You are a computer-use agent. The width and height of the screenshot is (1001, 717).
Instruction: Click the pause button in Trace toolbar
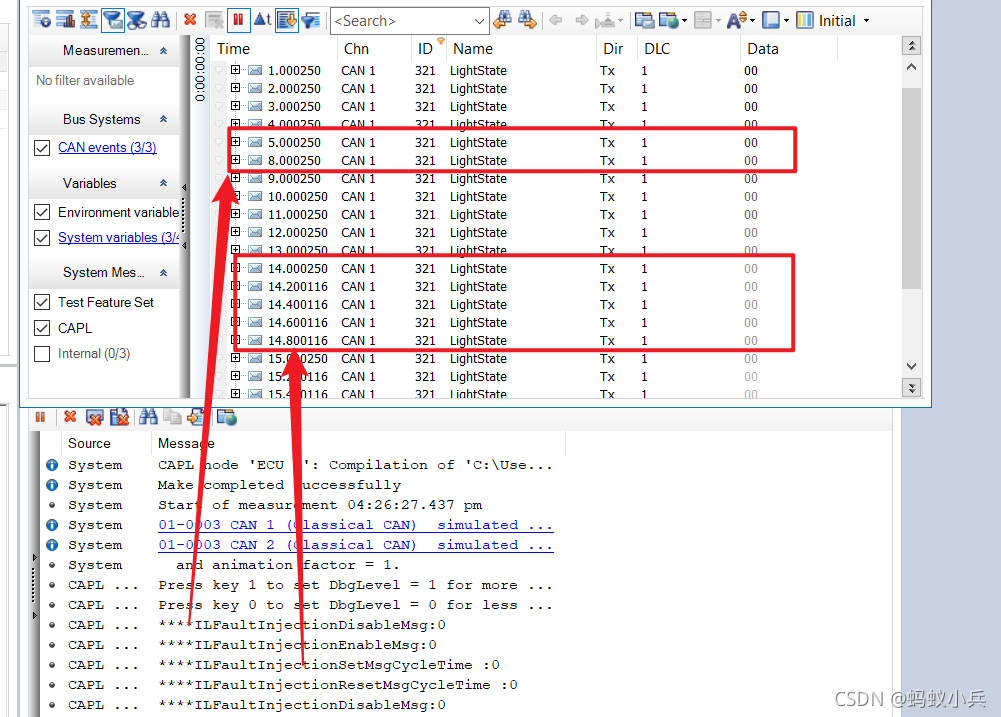coord(237,20)
